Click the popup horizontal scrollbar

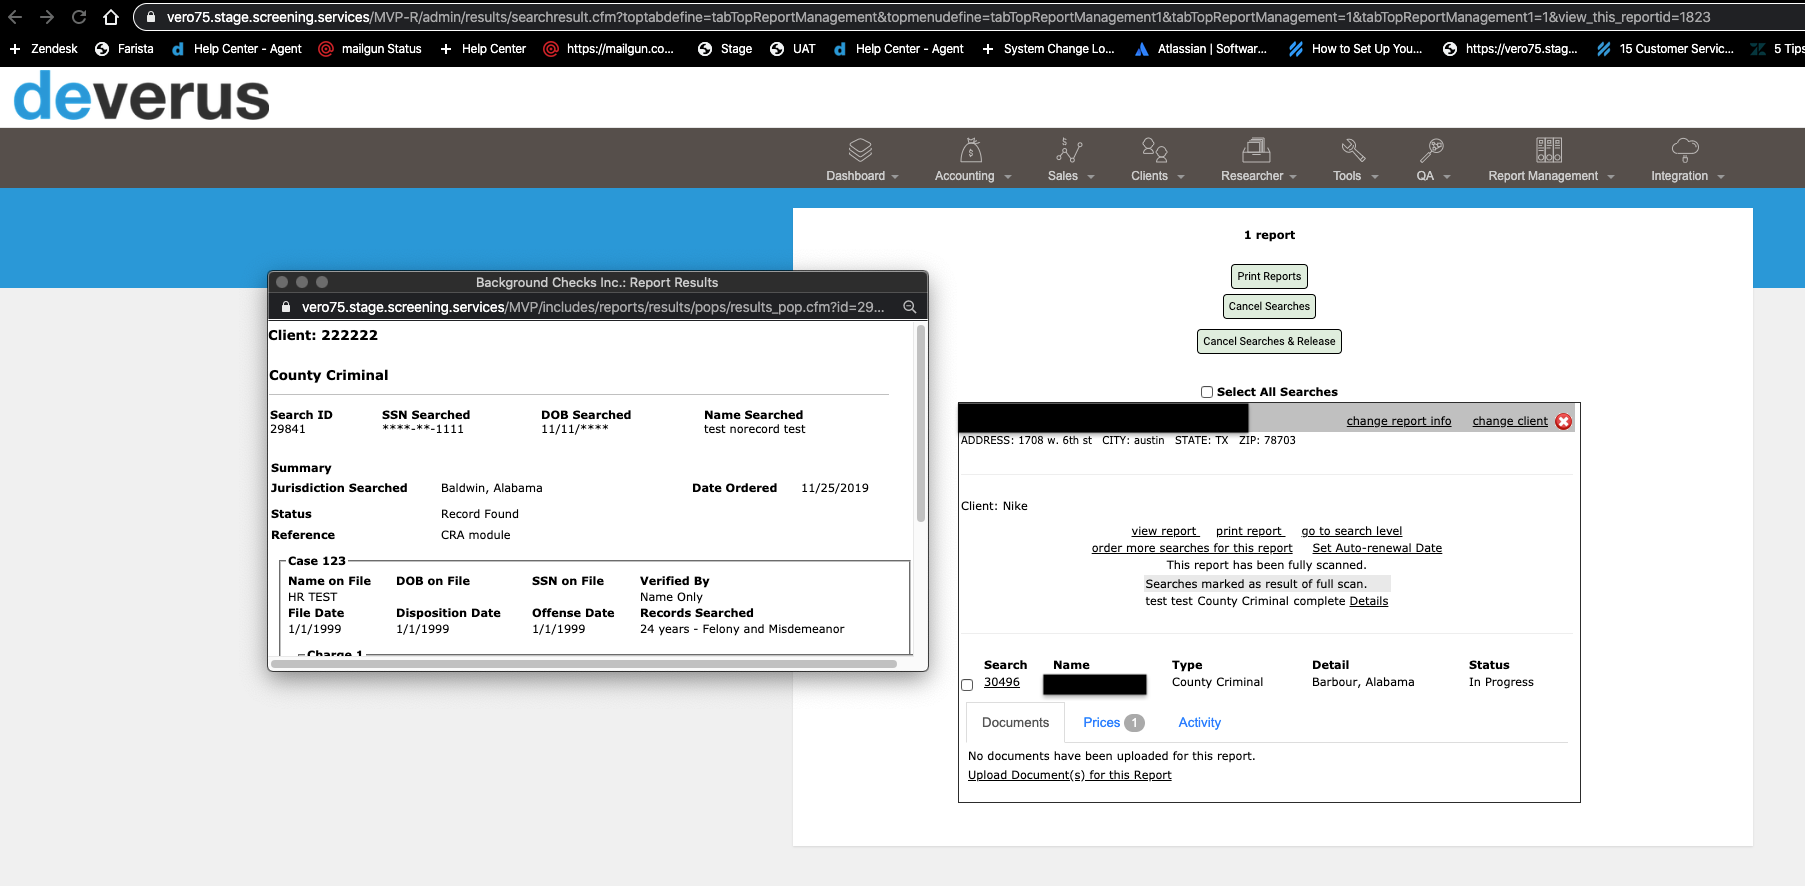coord(583,662)
